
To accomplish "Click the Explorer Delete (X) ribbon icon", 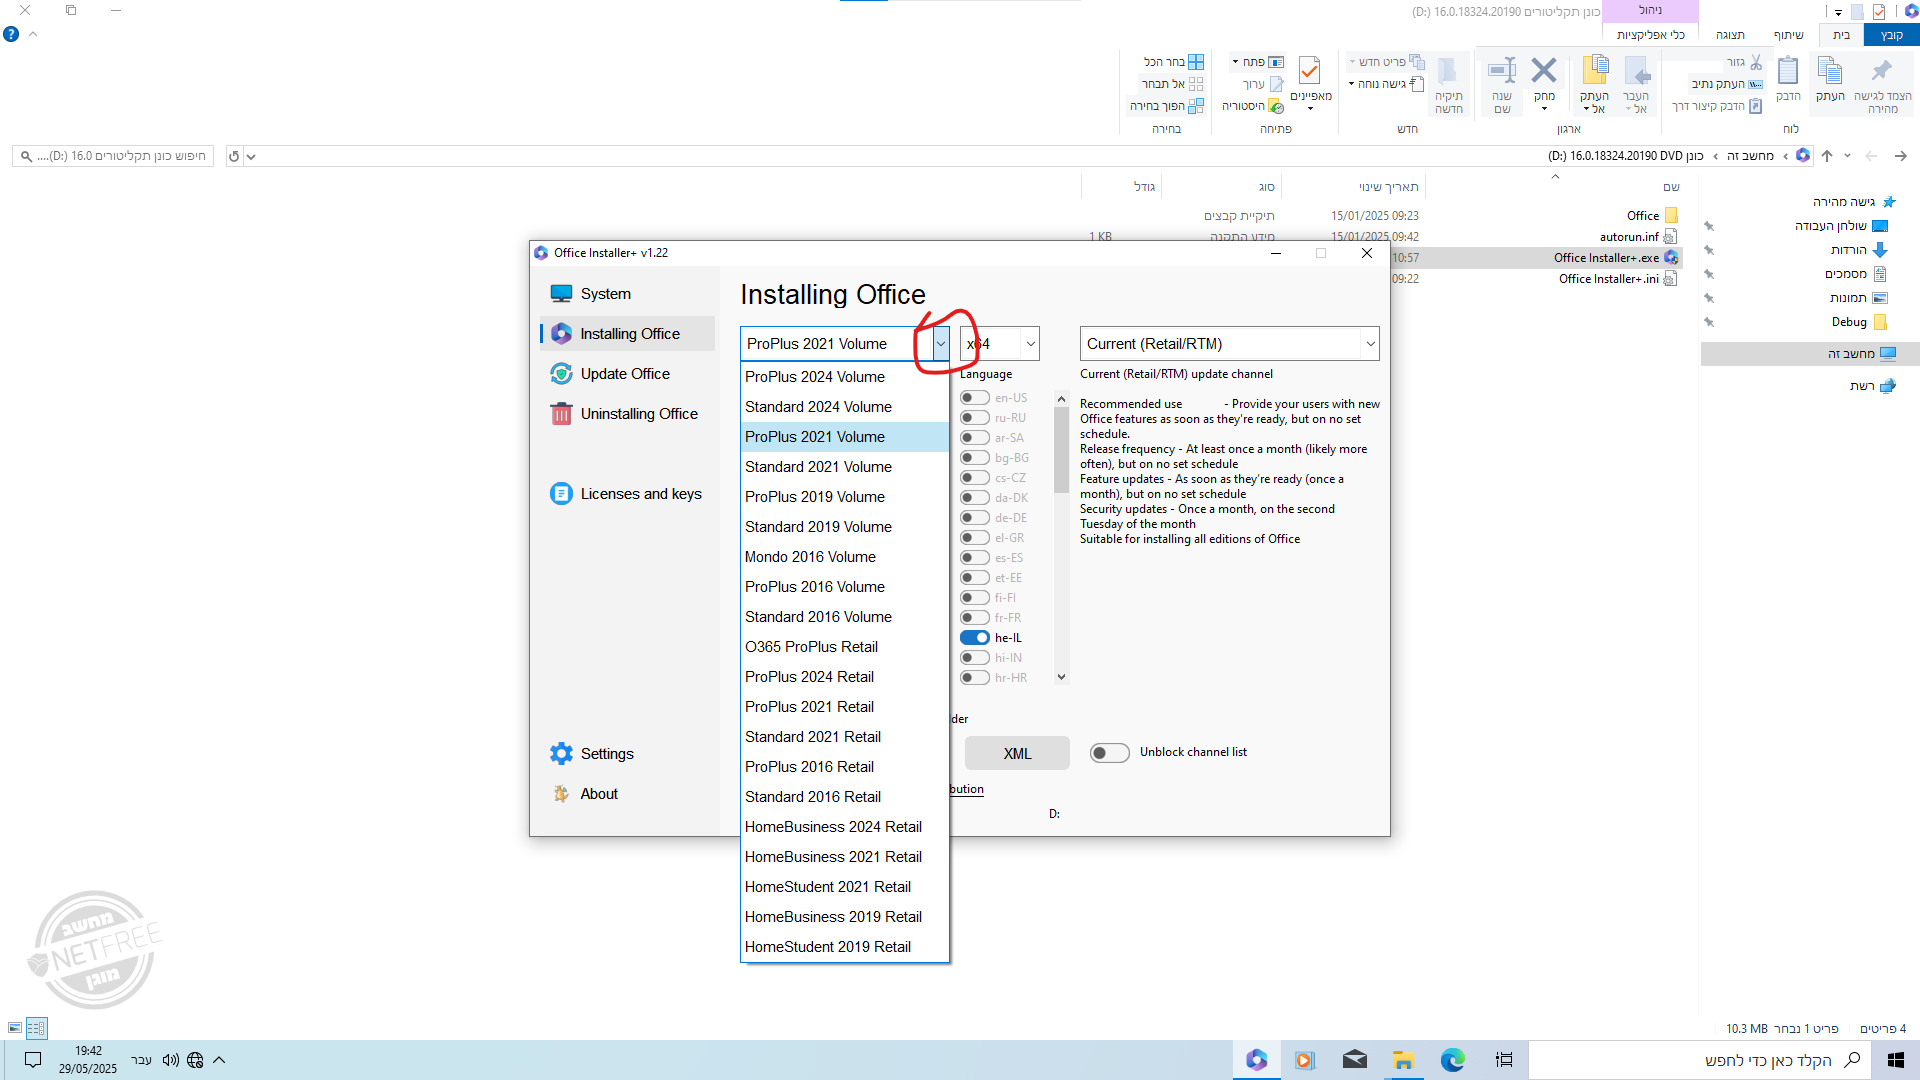I will pyautogui.click(x=1544, y=70).
